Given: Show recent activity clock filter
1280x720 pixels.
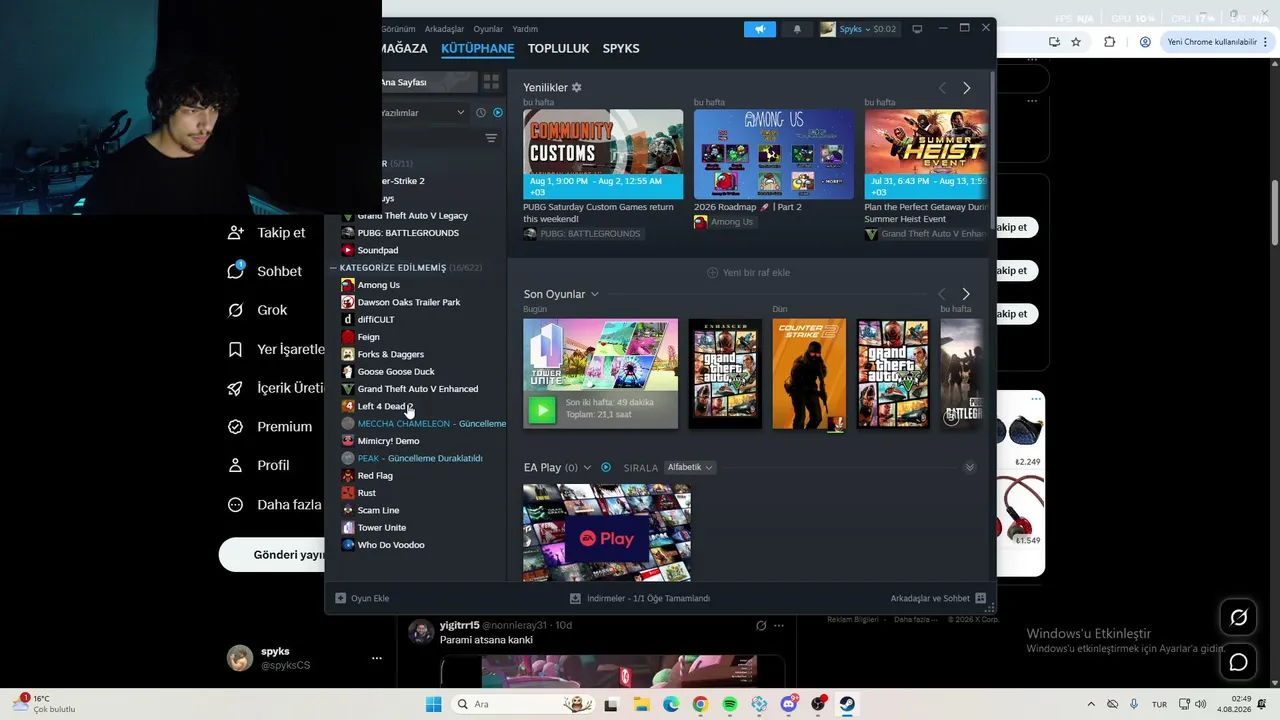Looking at the screenshot, I should coord(481,113).
